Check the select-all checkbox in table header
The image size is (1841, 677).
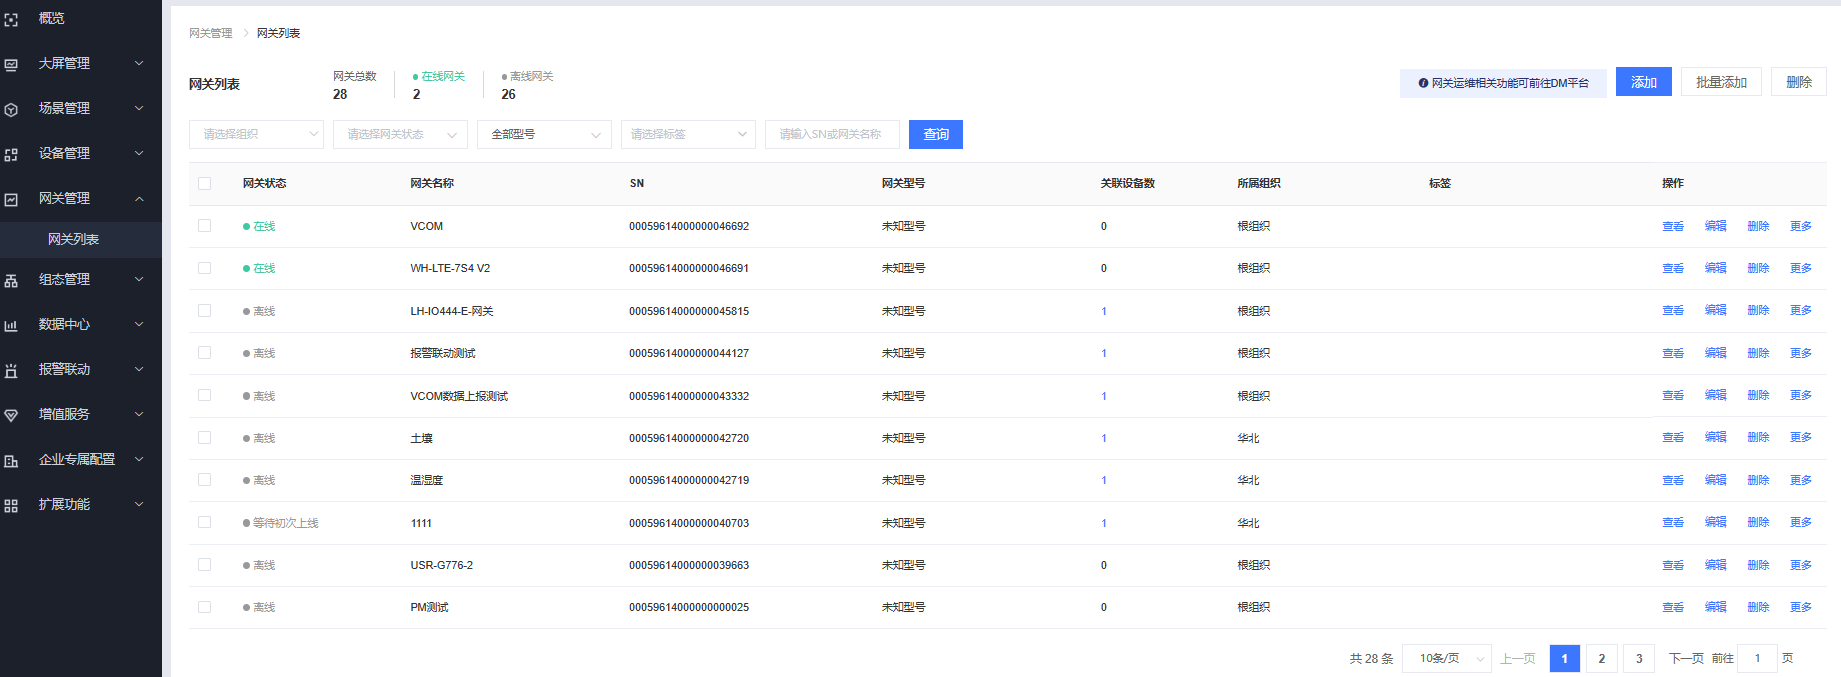205,183
